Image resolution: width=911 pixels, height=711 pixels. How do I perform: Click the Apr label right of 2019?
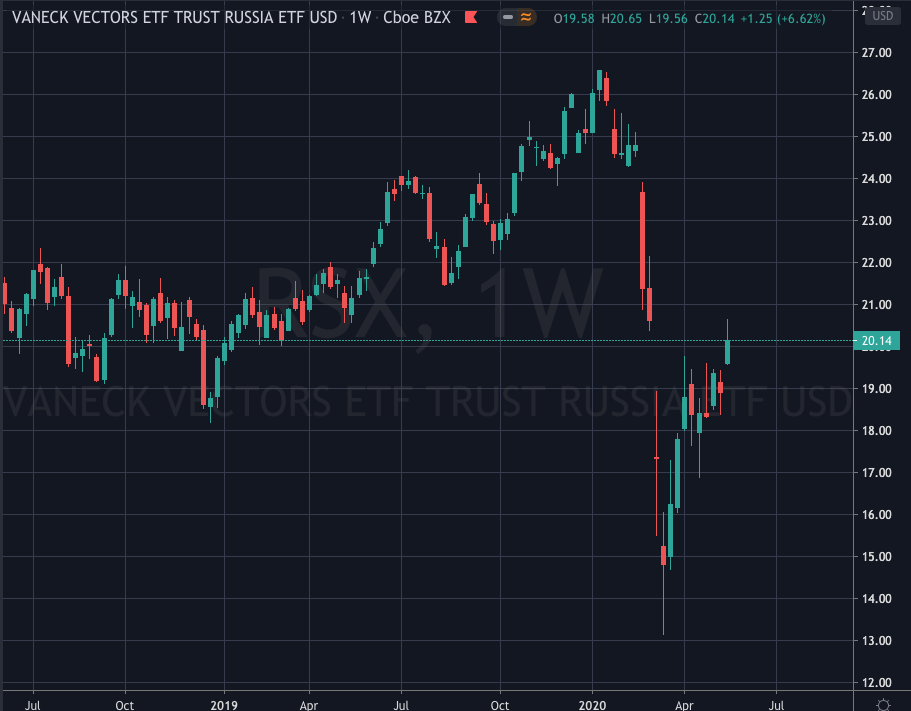tap(309, 705)
